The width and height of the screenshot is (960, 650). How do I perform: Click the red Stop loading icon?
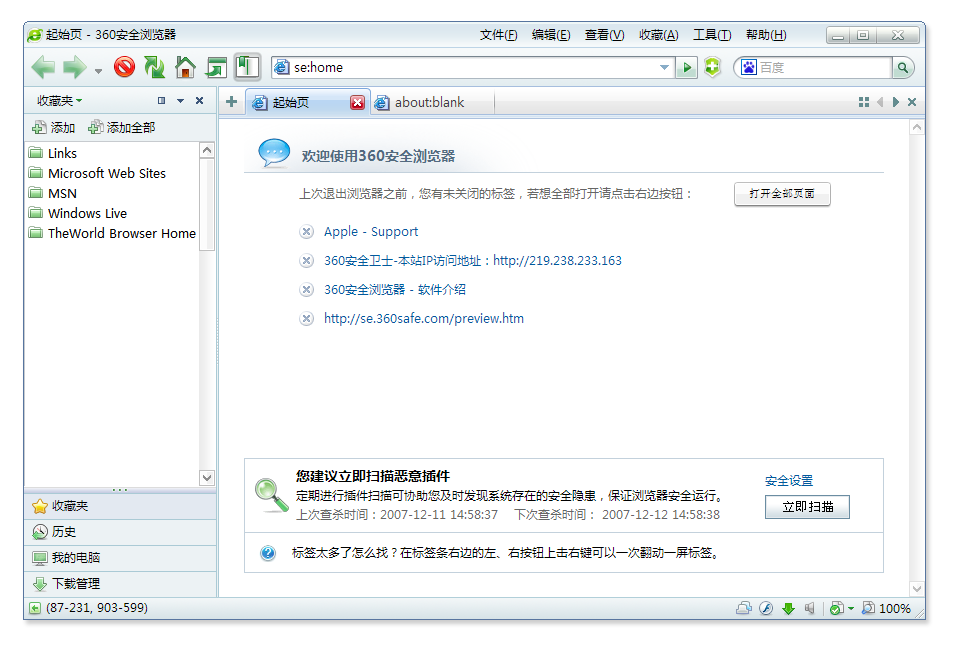pos(124,67)
